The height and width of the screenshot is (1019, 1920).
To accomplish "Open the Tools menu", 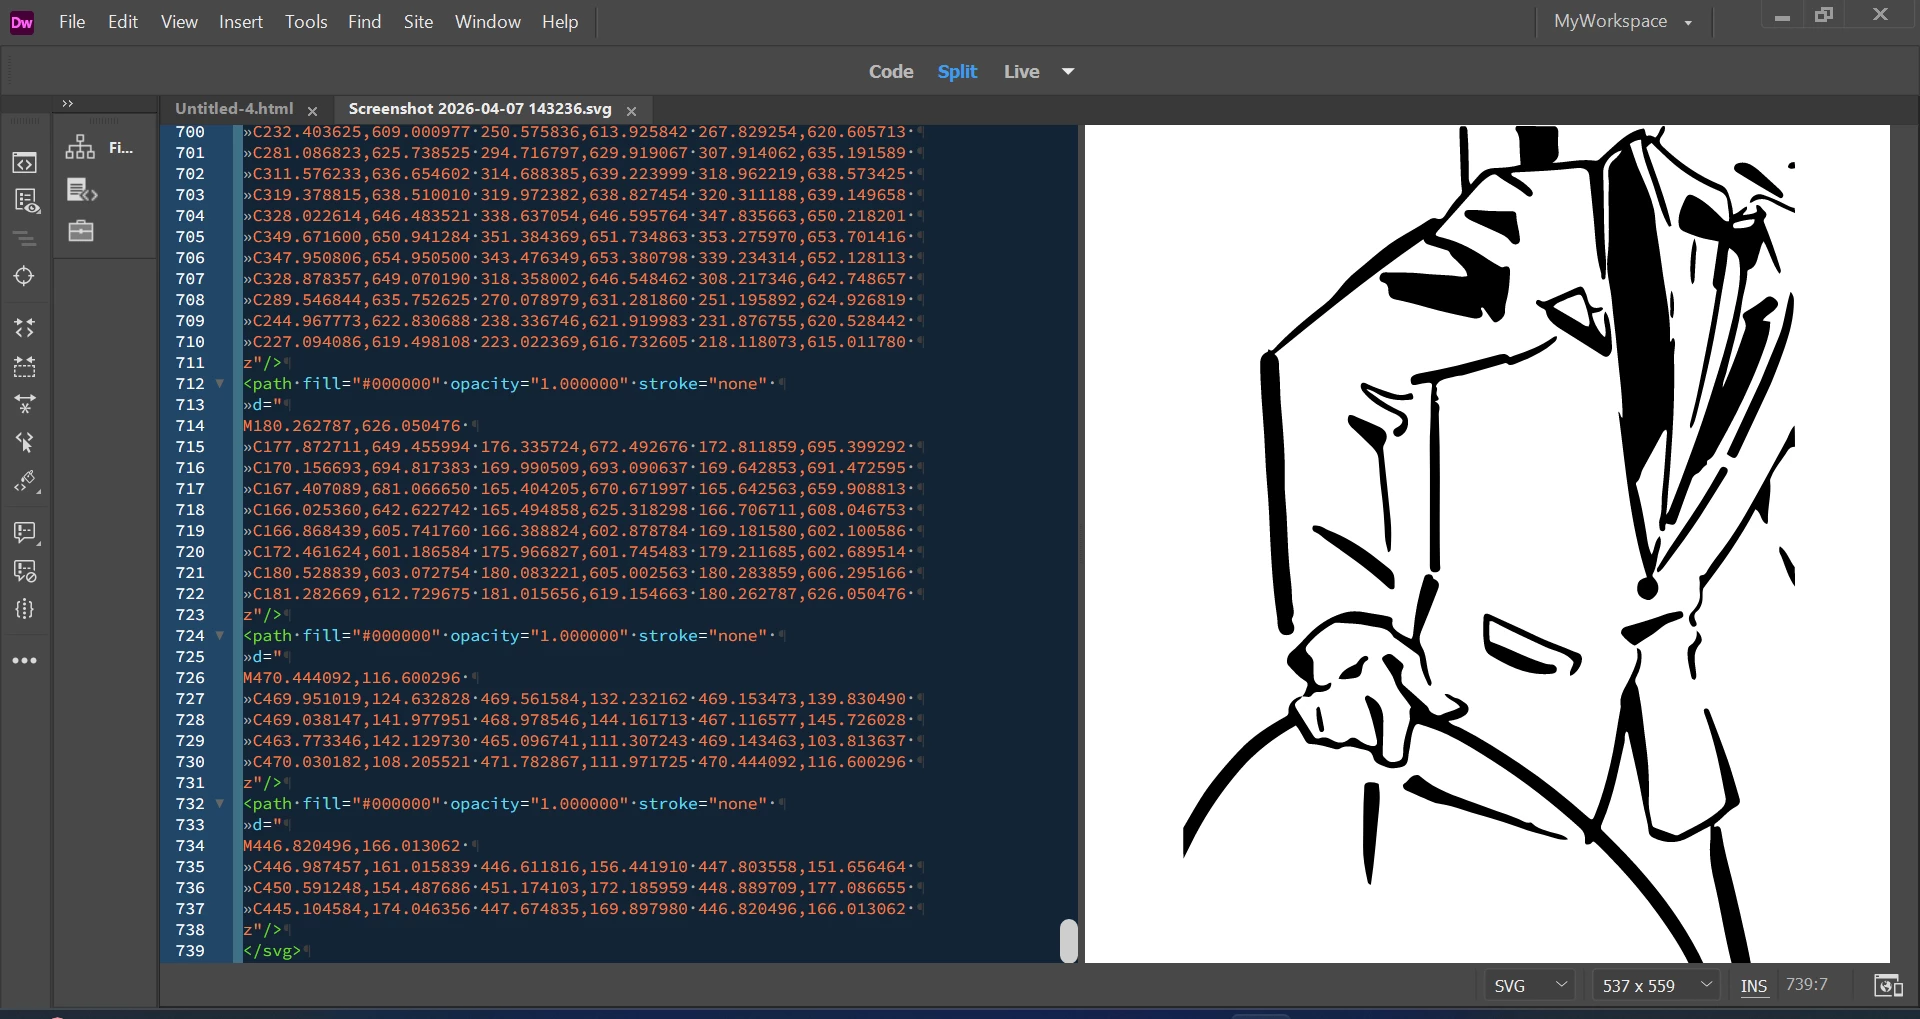I will (306, 22).
